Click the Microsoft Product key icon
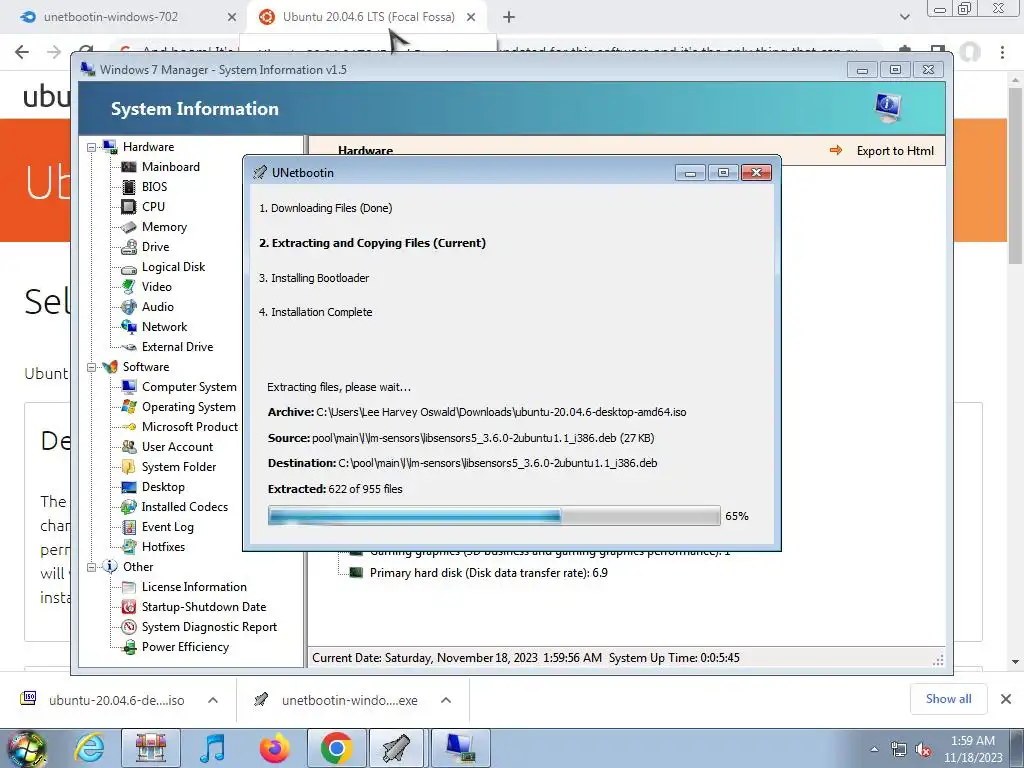The image size is (1024, 768). tap(129, 427)
